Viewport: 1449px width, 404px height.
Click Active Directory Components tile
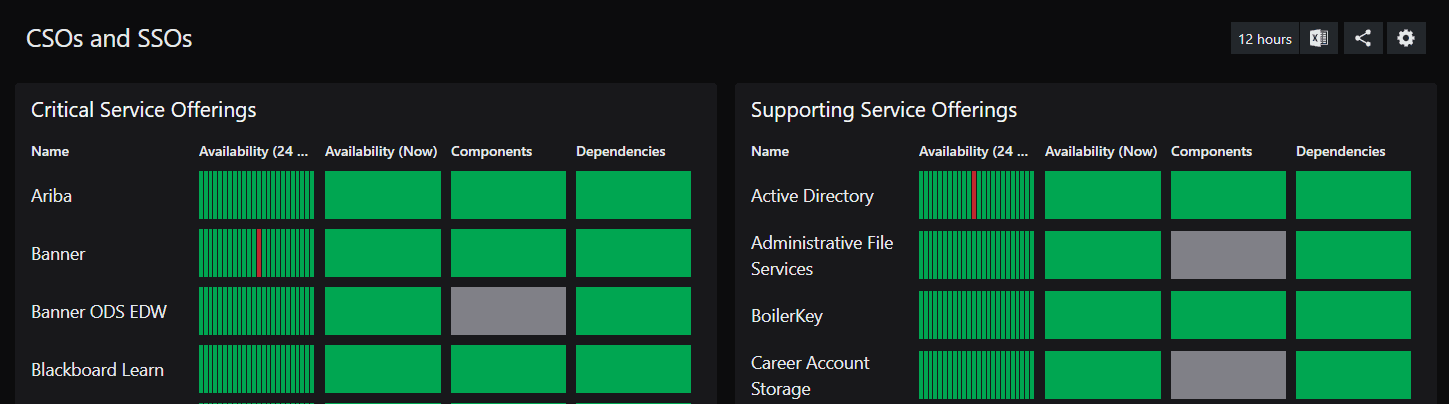1228,195
